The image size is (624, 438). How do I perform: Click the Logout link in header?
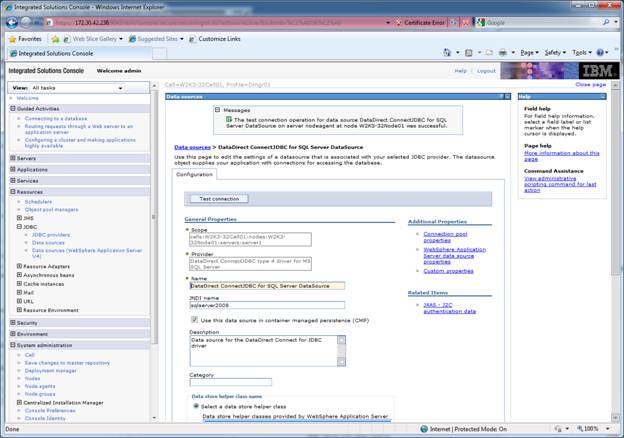click(486, 71)
